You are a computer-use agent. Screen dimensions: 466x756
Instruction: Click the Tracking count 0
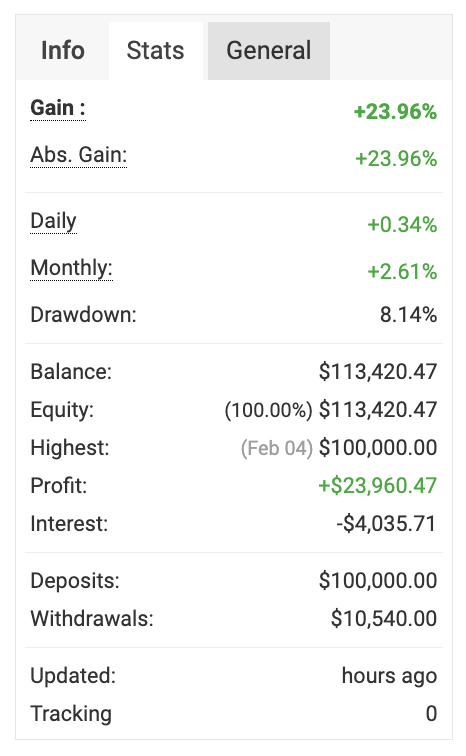pyautogui.click(x=431, y=714)
